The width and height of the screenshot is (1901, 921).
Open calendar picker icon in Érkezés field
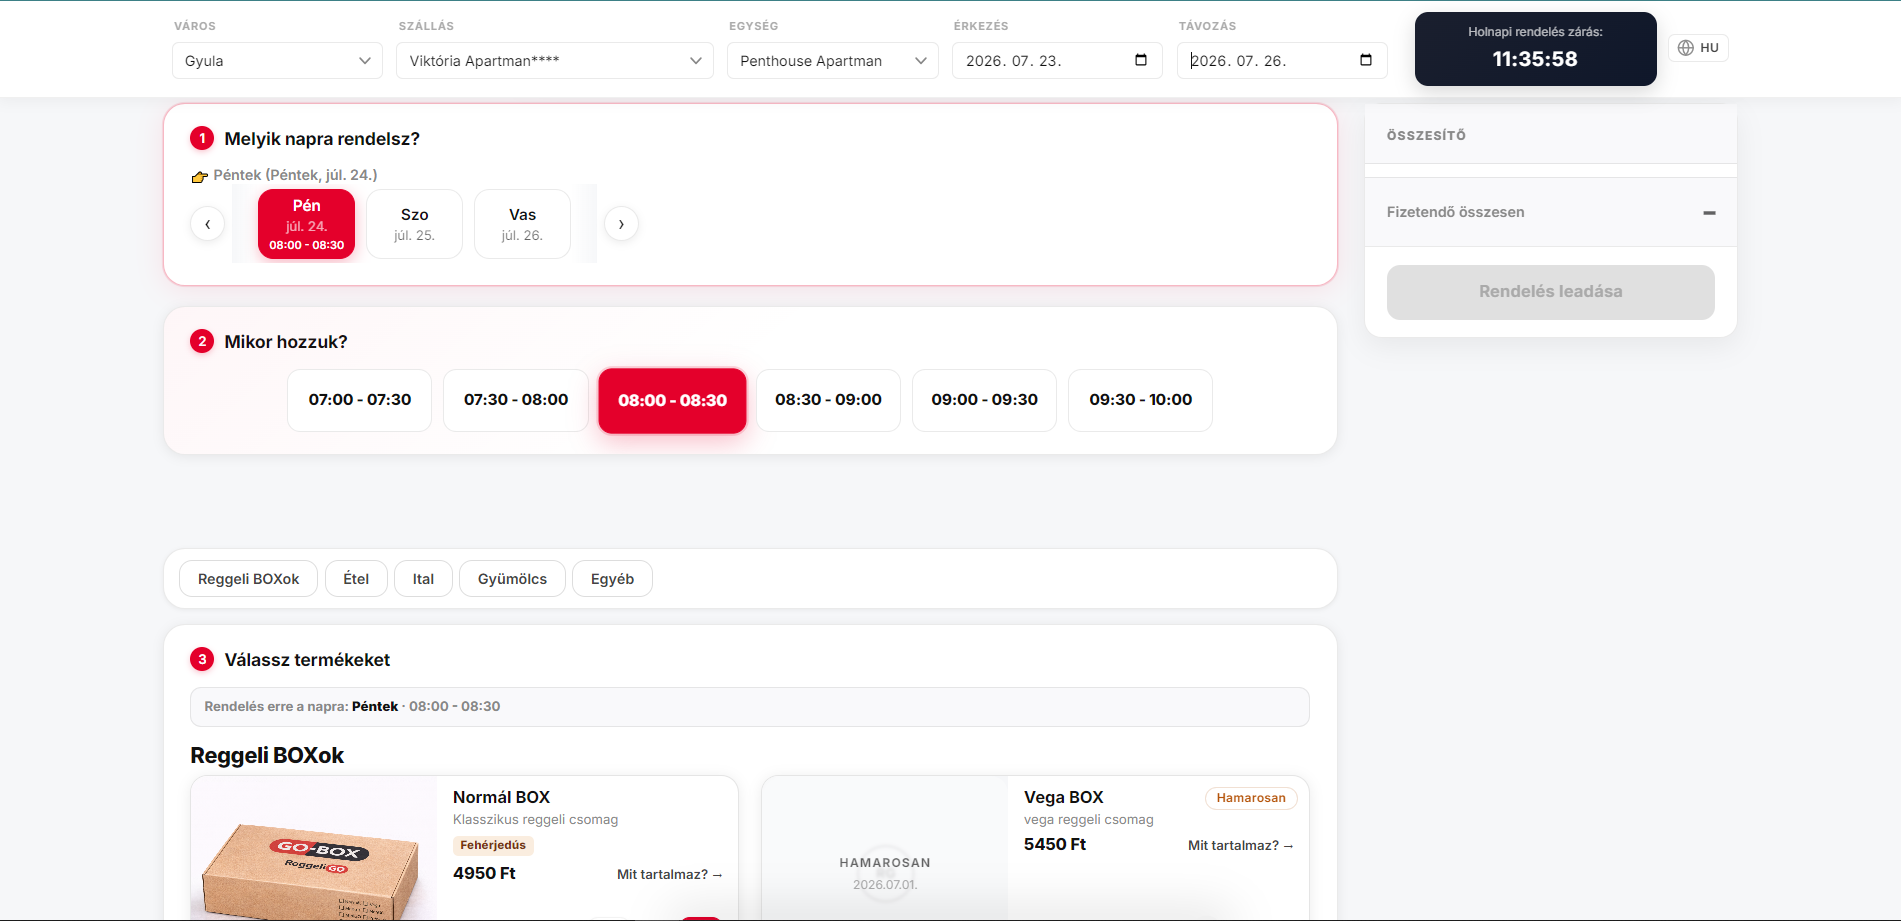pyautogui.click(x=1141, y=60)
